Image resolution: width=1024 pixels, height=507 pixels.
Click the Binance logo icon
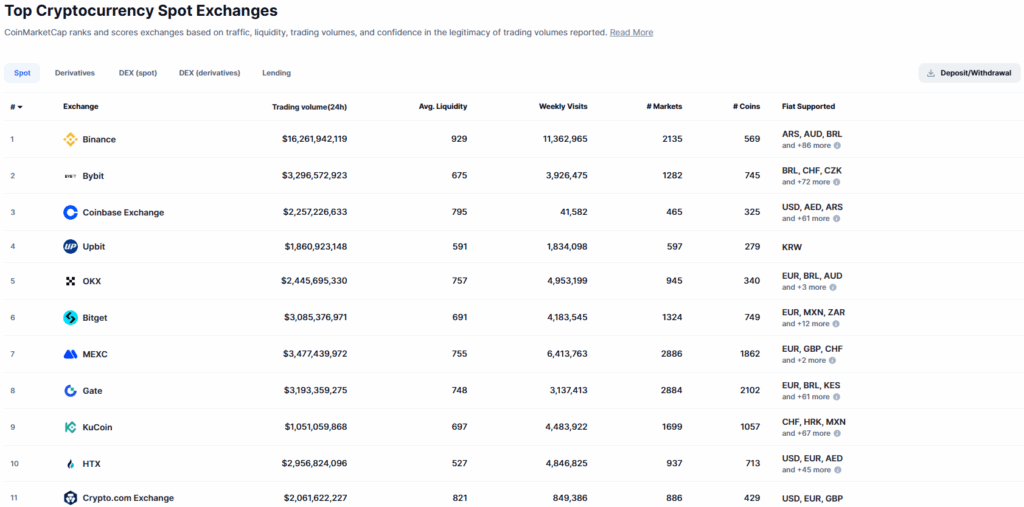click(70, 139)
